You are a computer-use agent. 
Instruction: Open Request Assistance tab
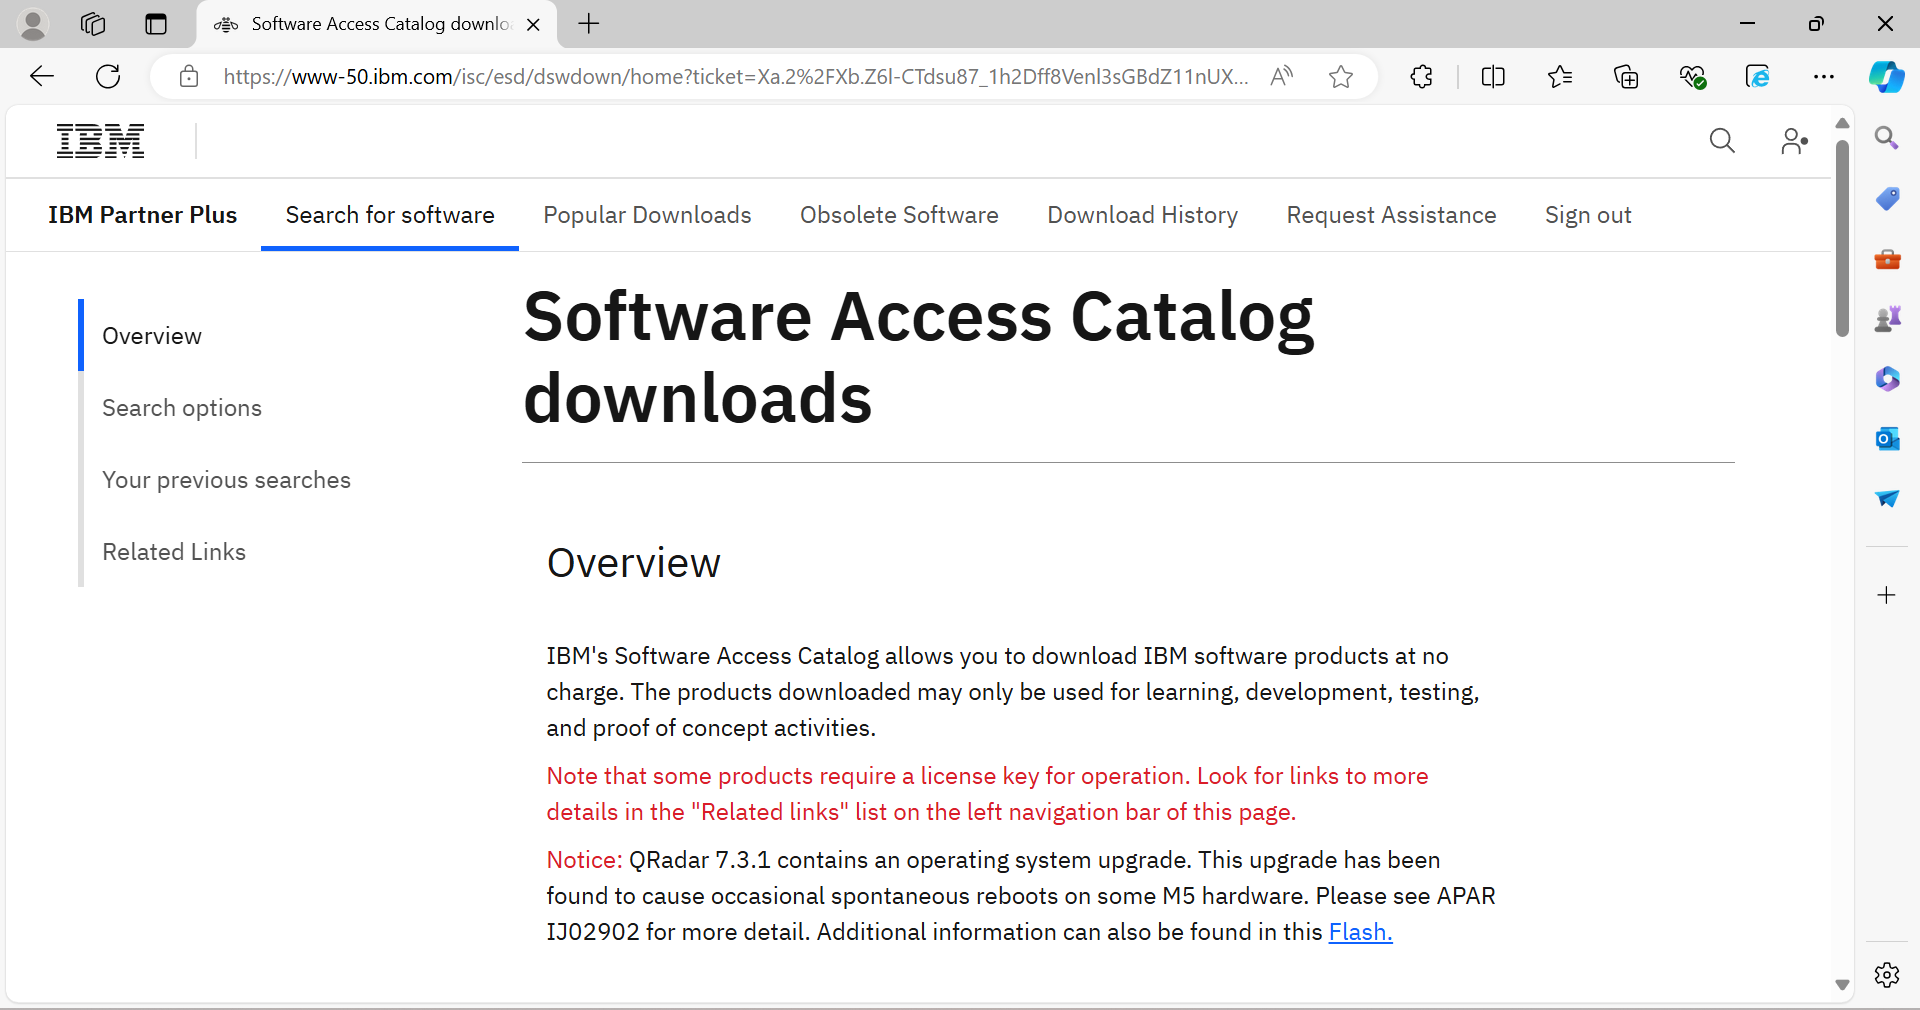click(x=1391, y=215)
